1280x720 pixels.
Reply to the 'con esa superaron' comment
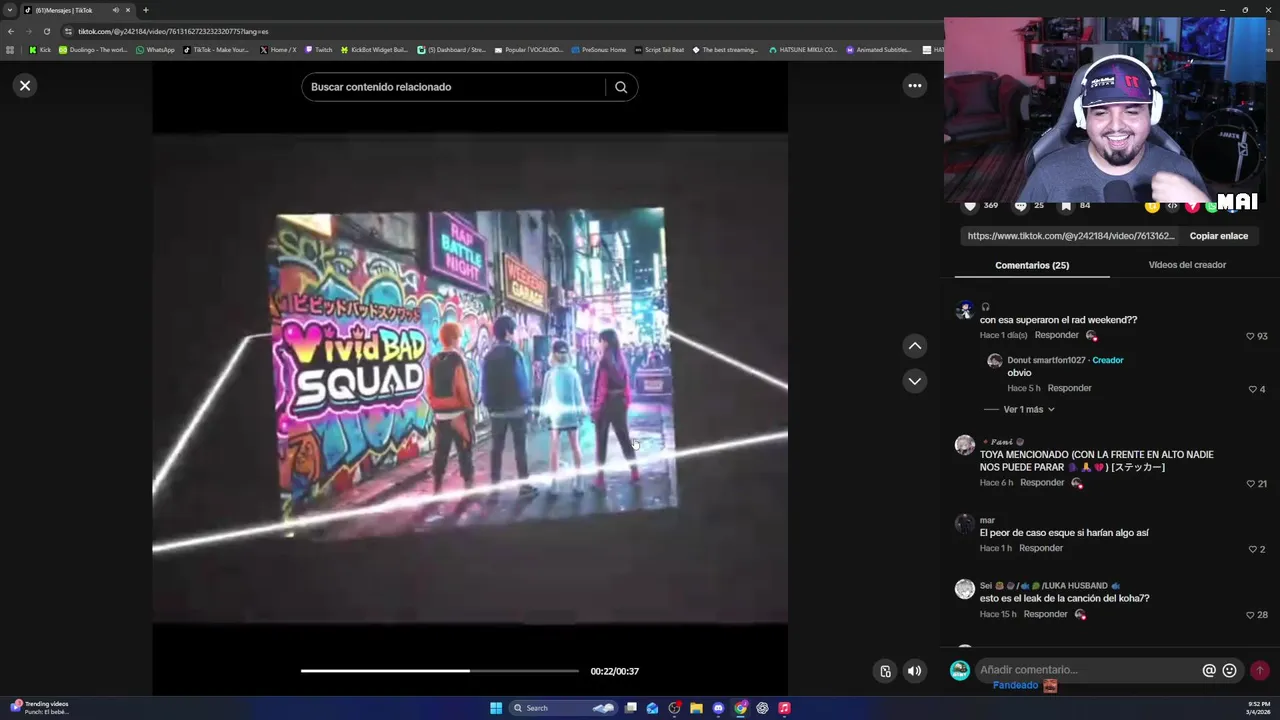1056,335
